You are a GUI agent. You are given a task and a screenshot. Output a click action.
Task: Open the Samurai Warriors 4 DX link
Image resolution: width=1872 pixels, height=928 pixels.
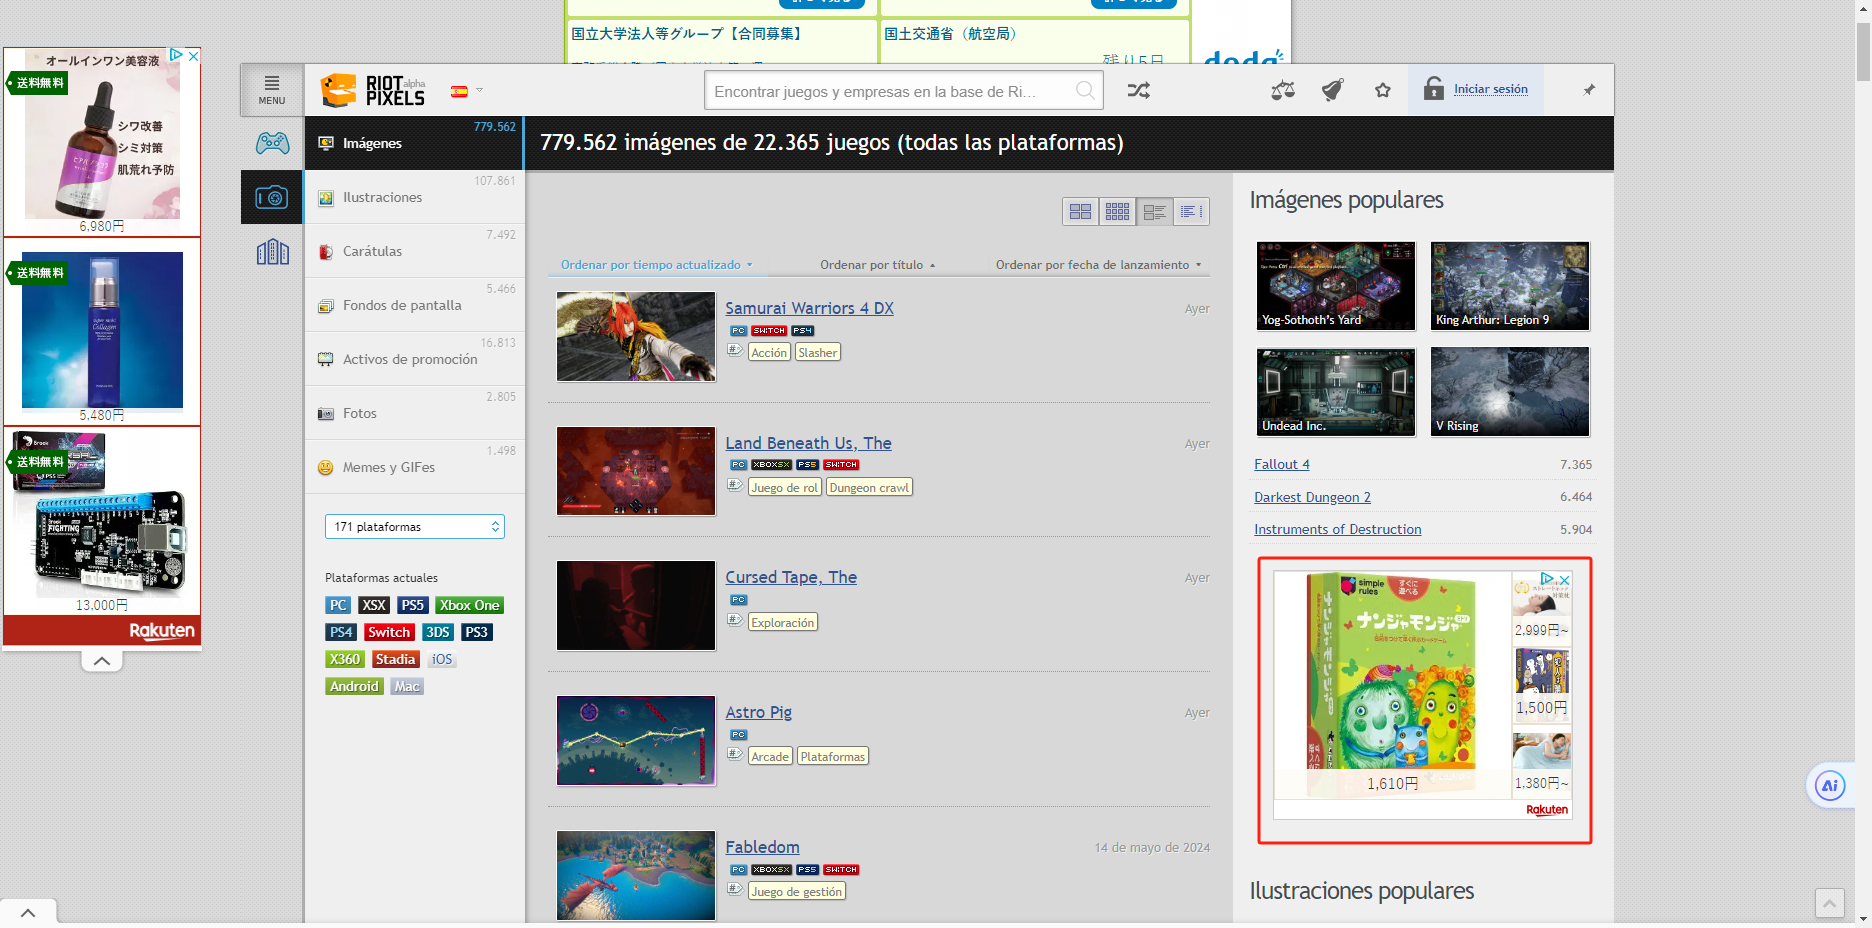[809, 308]
